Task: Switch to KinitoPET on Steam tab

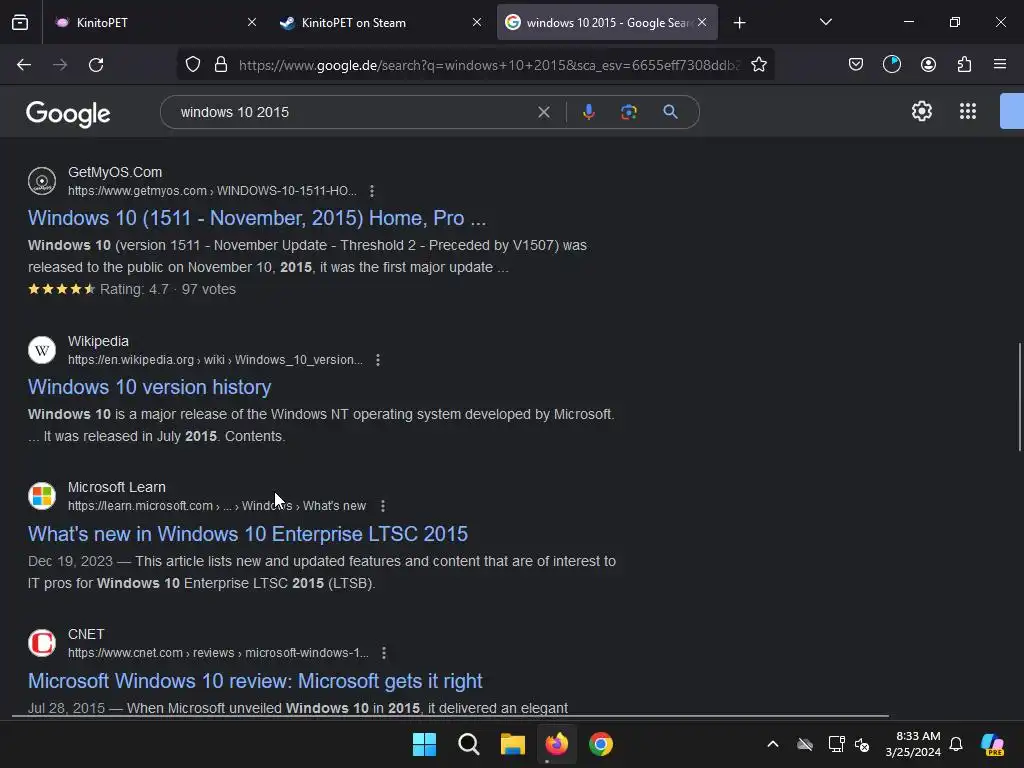Action: (381, 23)
